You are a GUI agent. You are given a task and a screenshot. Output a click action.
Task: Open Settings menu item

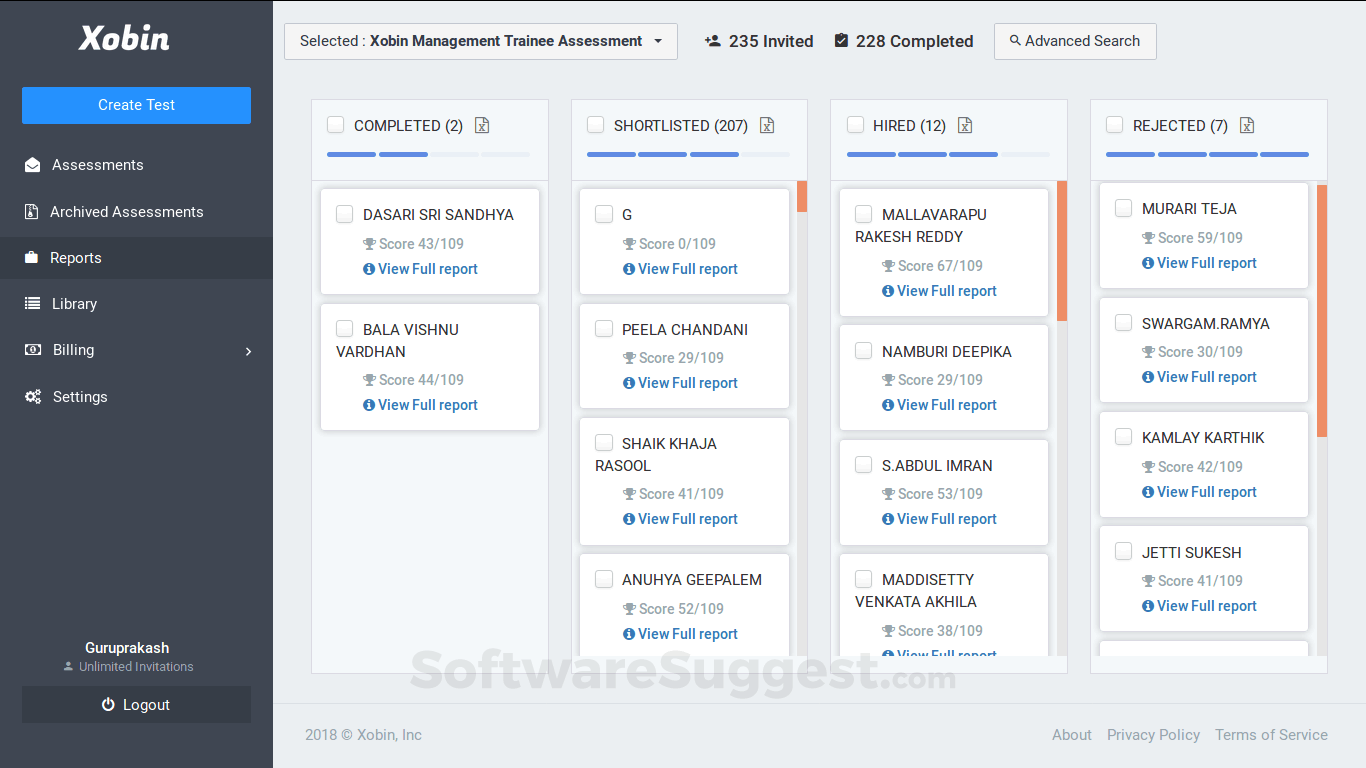coord(136,397)
